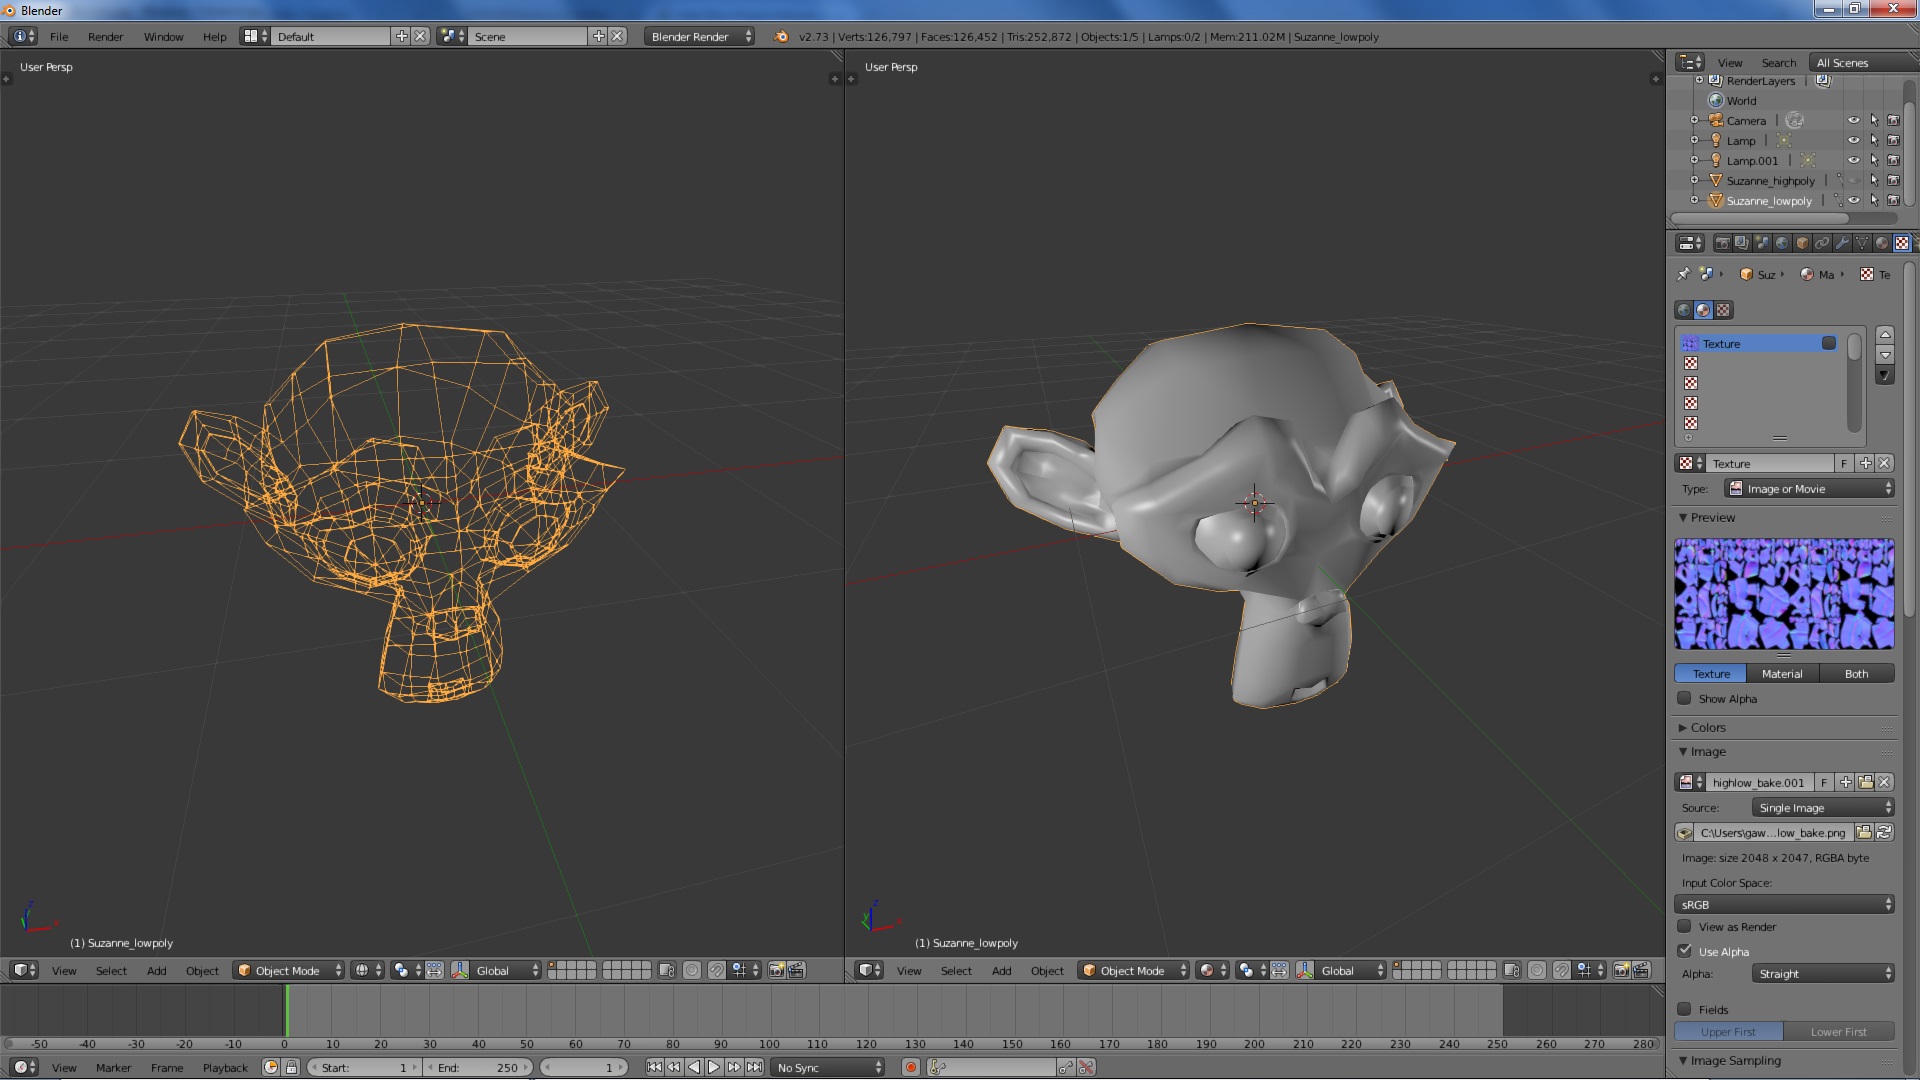Toggle 3D manipulator icon in left viewport header
Image resolution: width=1920 pixels, height=1080 pixels.
click(x=460, y=970)
